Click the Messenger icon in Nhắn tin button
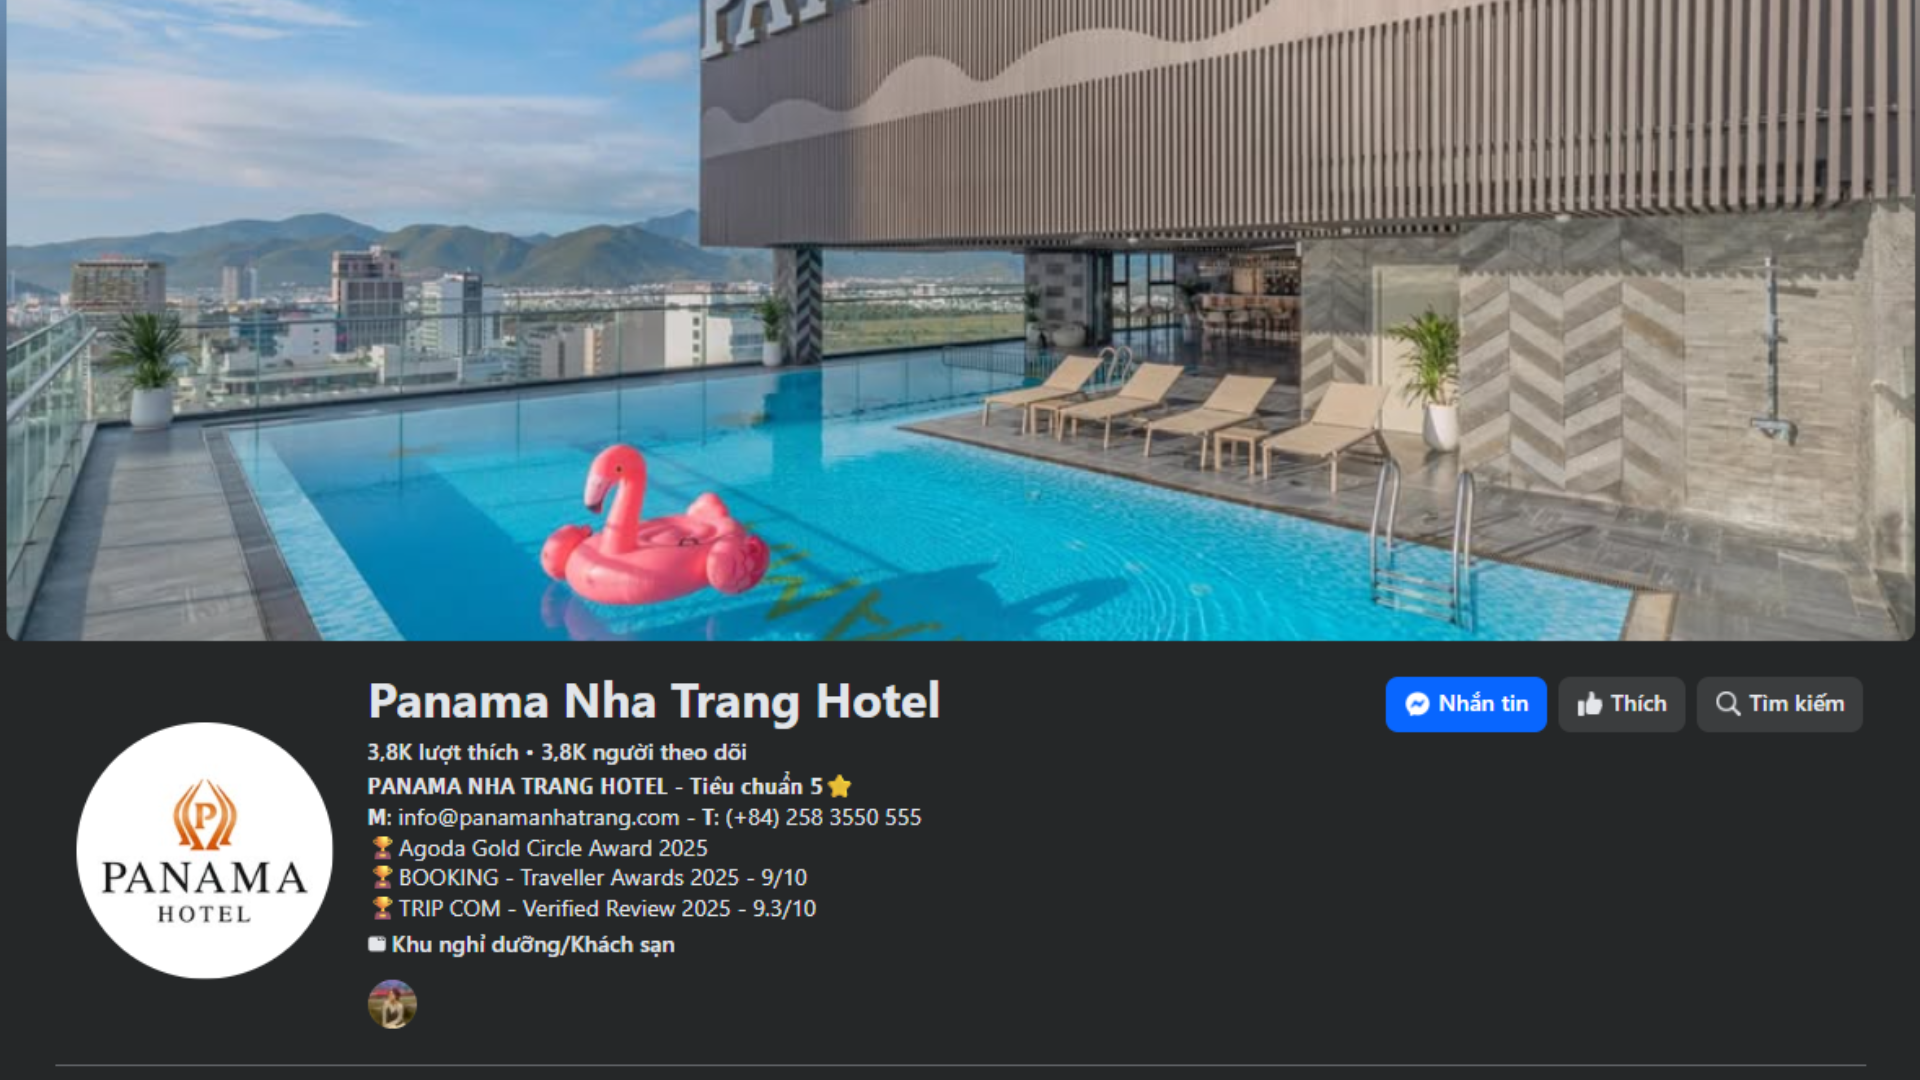The height and width of the screenshot is (1080, 1920). coord(1417,704)
